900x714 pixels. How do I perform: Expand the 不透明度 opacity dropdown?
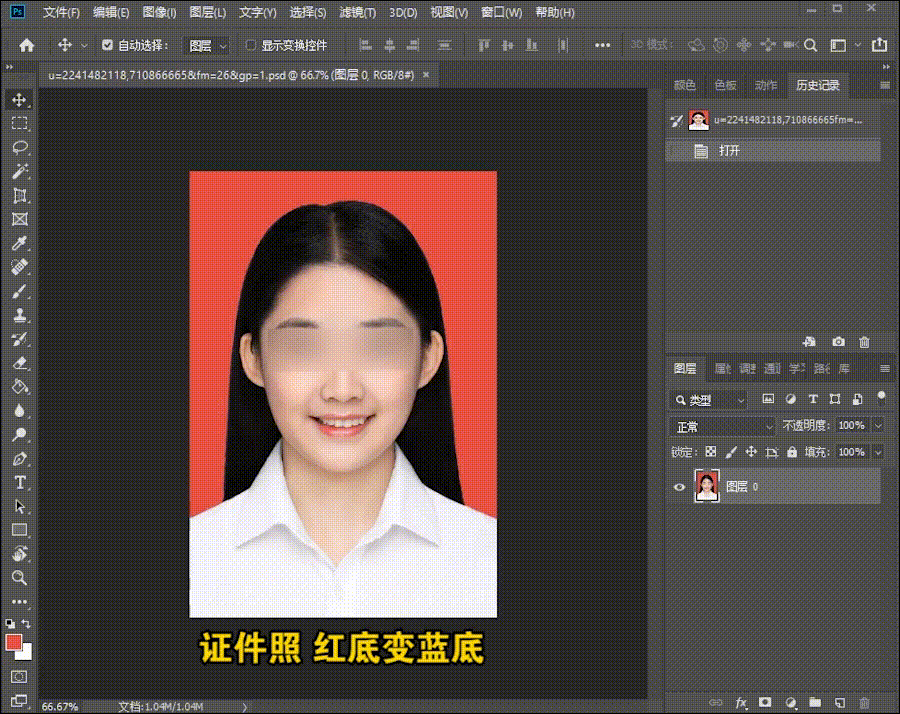click(878, 426)
